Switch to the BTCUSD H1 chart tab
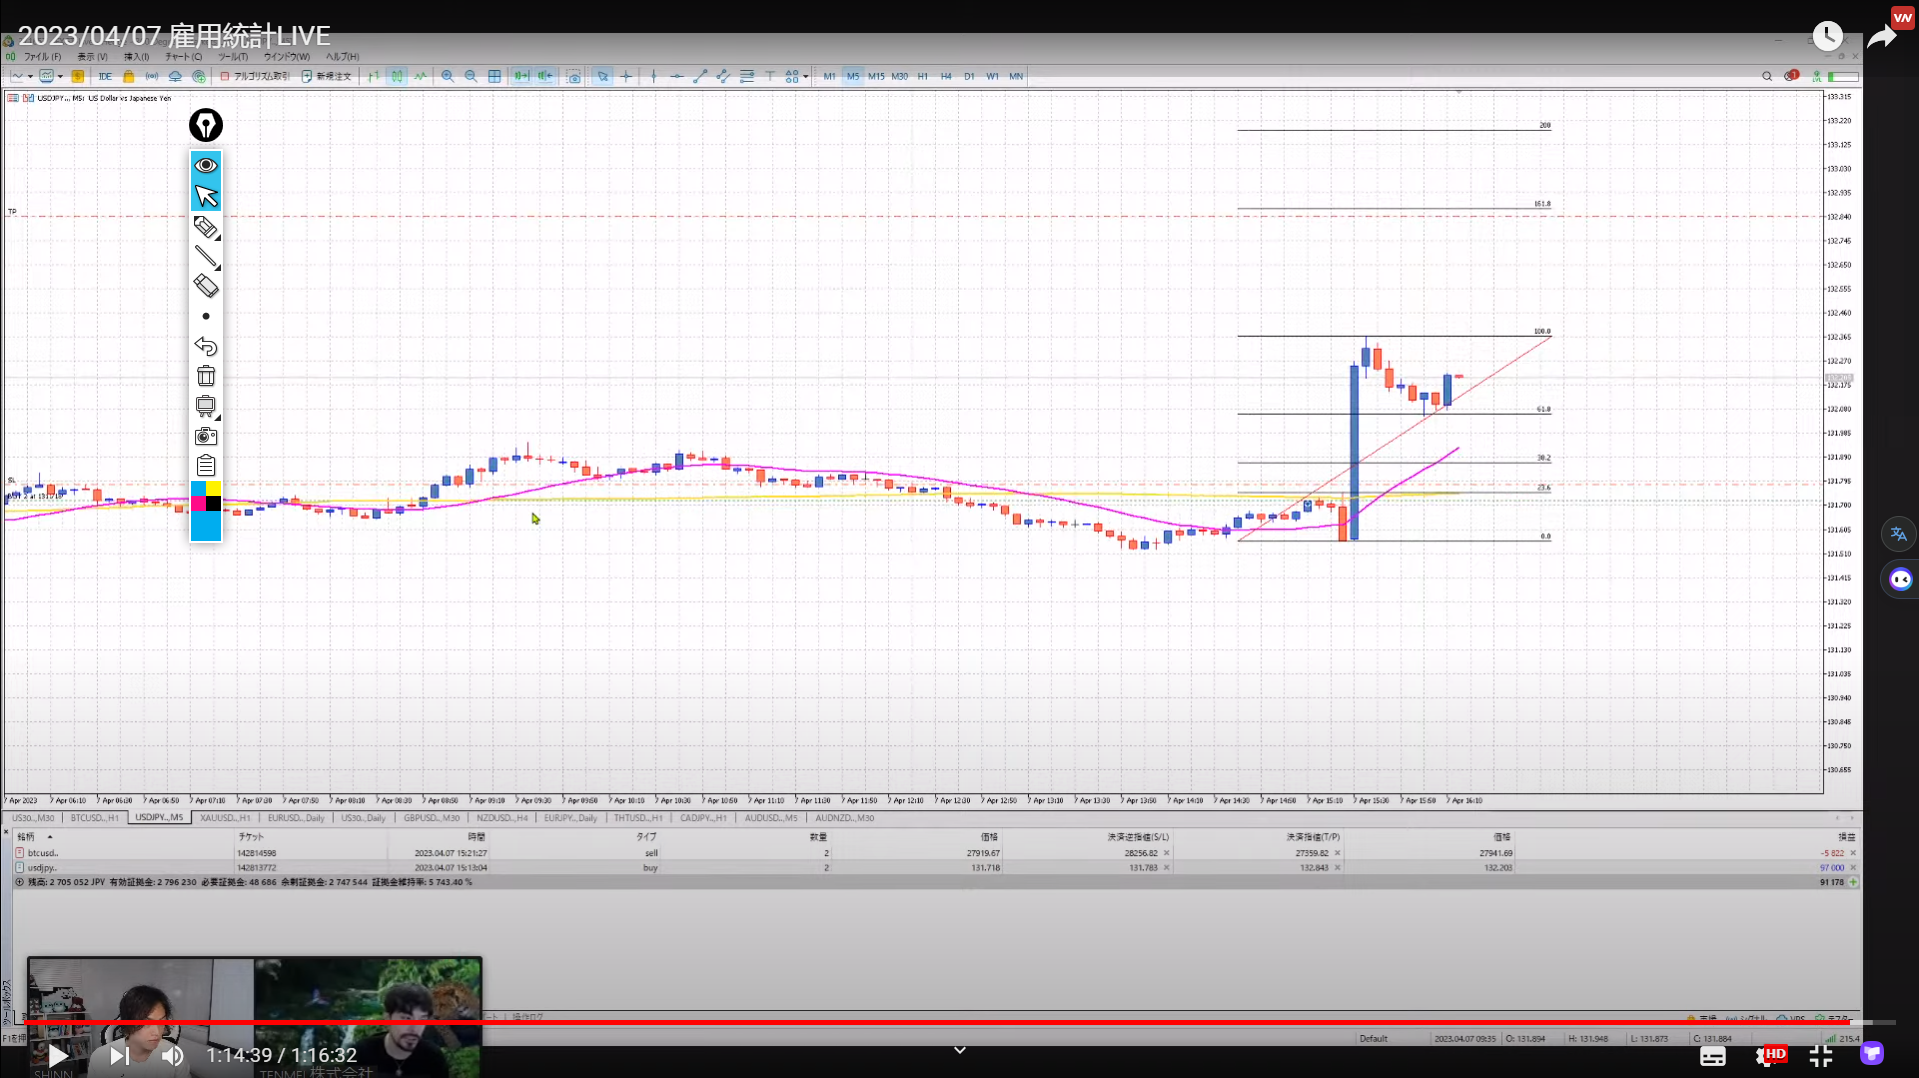The image size is (1919, 1078). (x=94, y=818)
